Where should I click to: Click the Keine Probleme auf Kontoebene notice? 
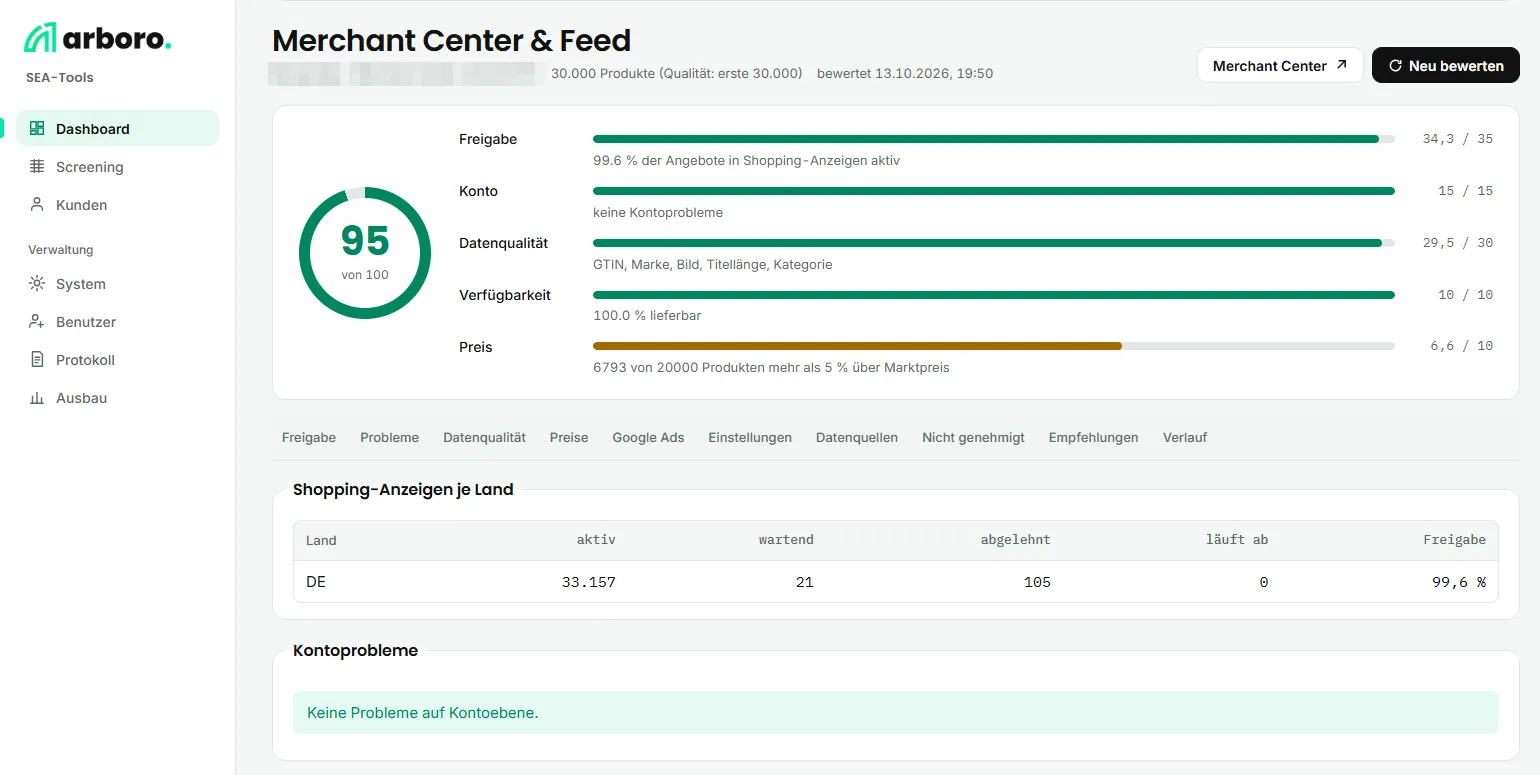click(x=896, y=713)
